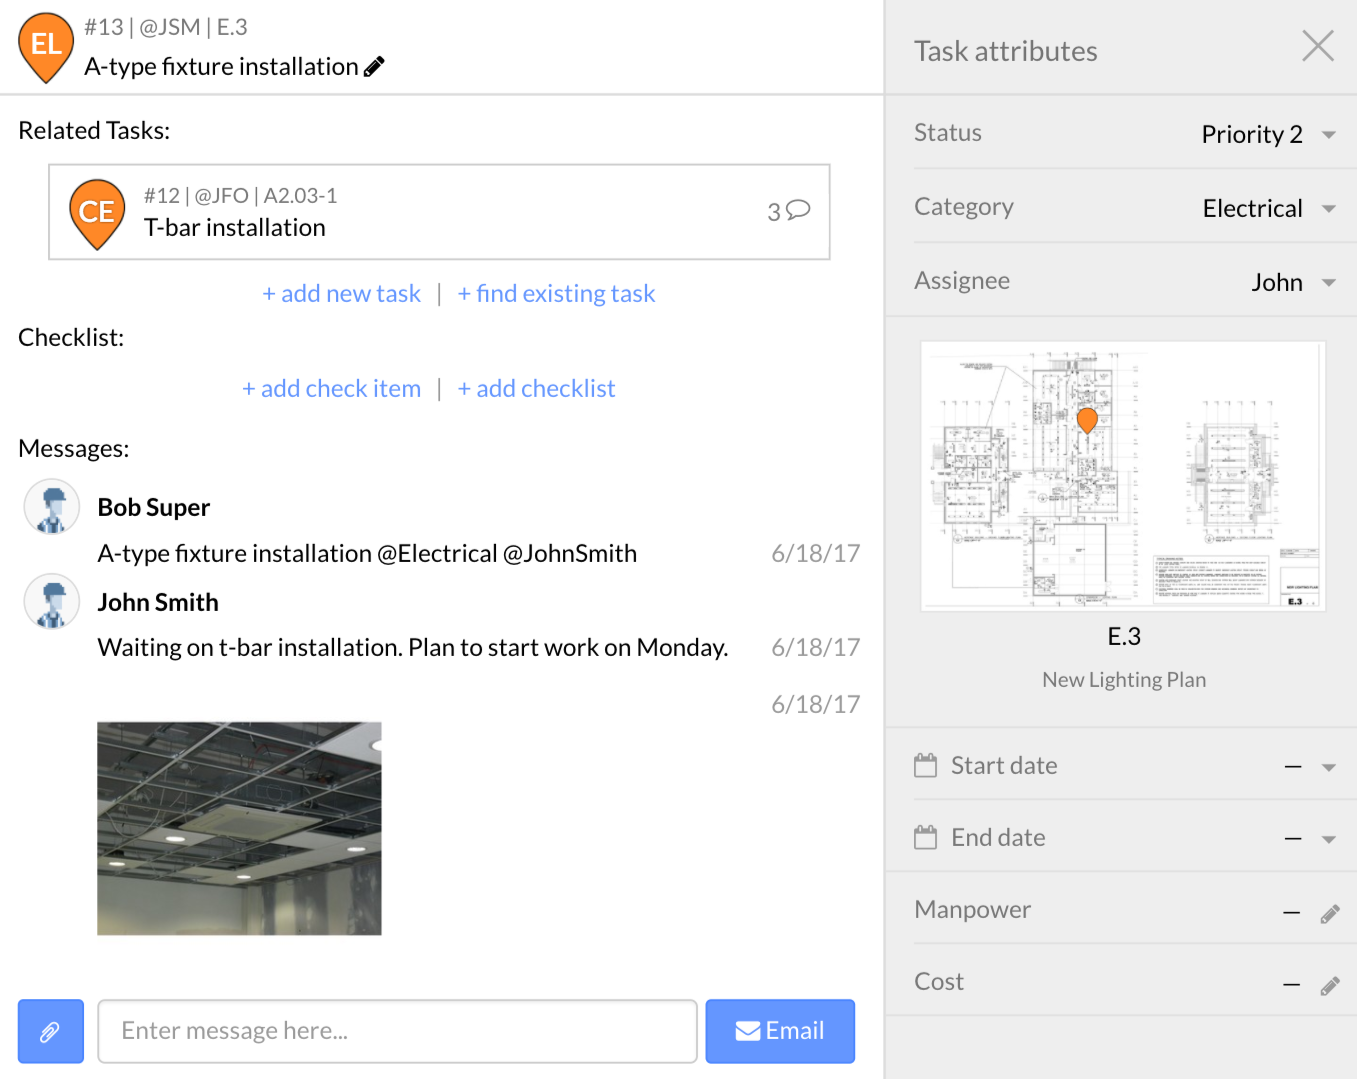Click the orange CE pin on related task
The width and height of the screenshot is (1357, 1079).
96,212
